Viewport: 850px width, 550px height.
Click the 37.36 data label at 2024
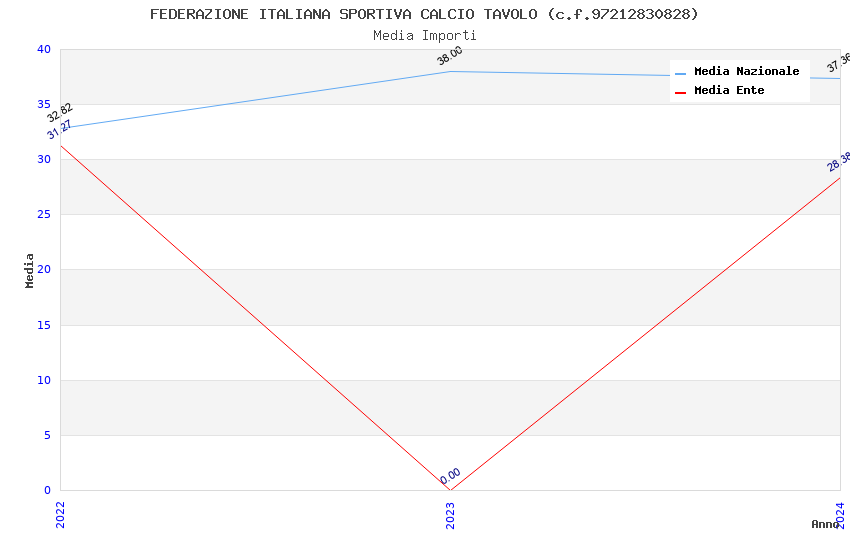(838, 64)
